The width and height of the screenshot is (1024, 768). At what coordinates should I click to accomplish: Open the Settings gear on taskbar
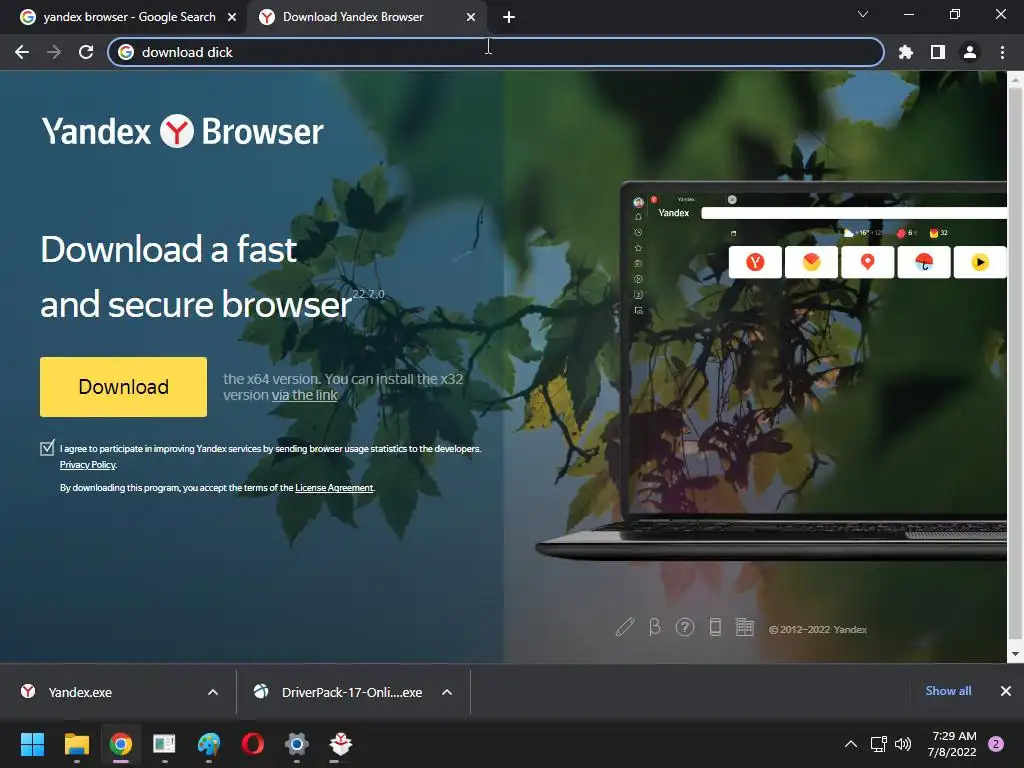(x=296, y=744)
